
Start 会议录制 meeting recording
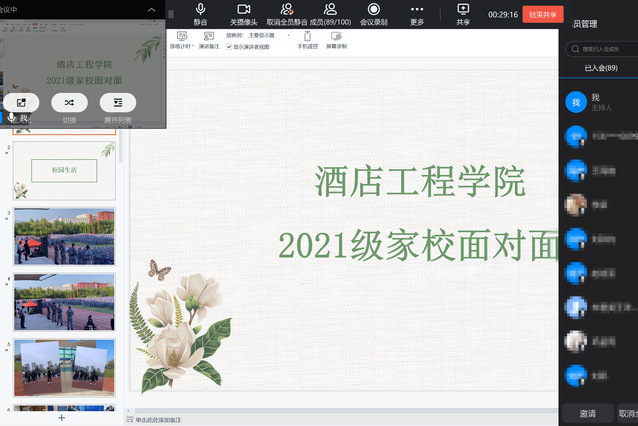[374, 14]
